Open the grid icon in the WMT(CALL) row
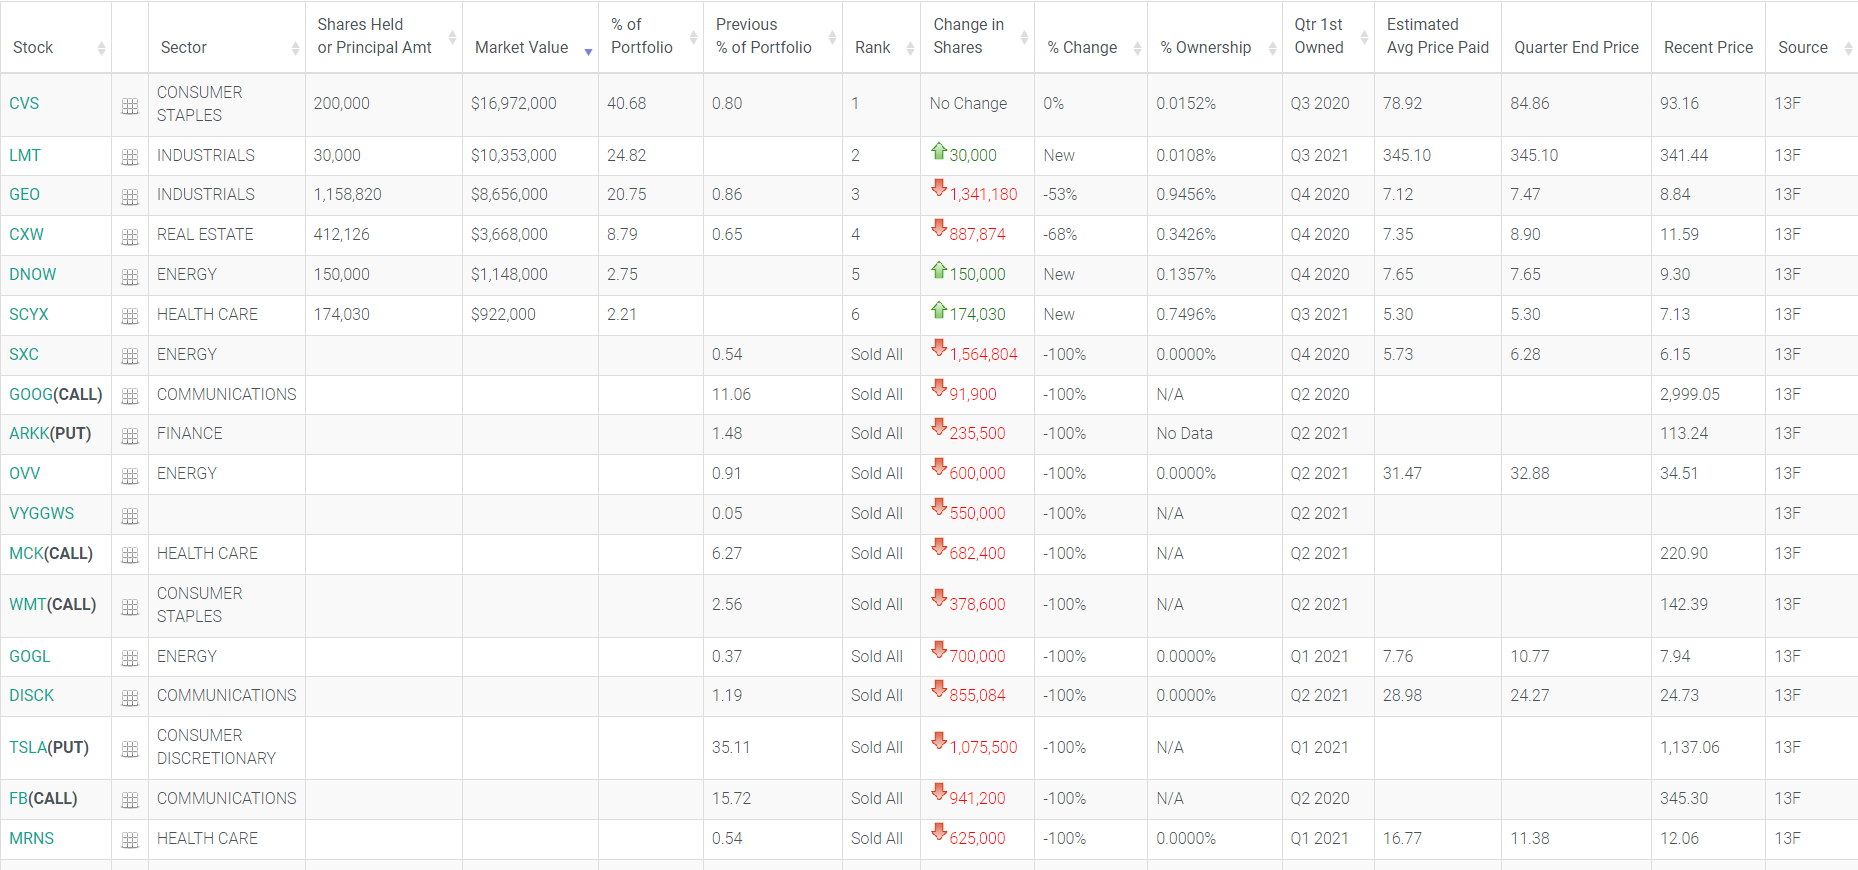The width and height of the screenshot is (1858, 870). pos(130,607)
